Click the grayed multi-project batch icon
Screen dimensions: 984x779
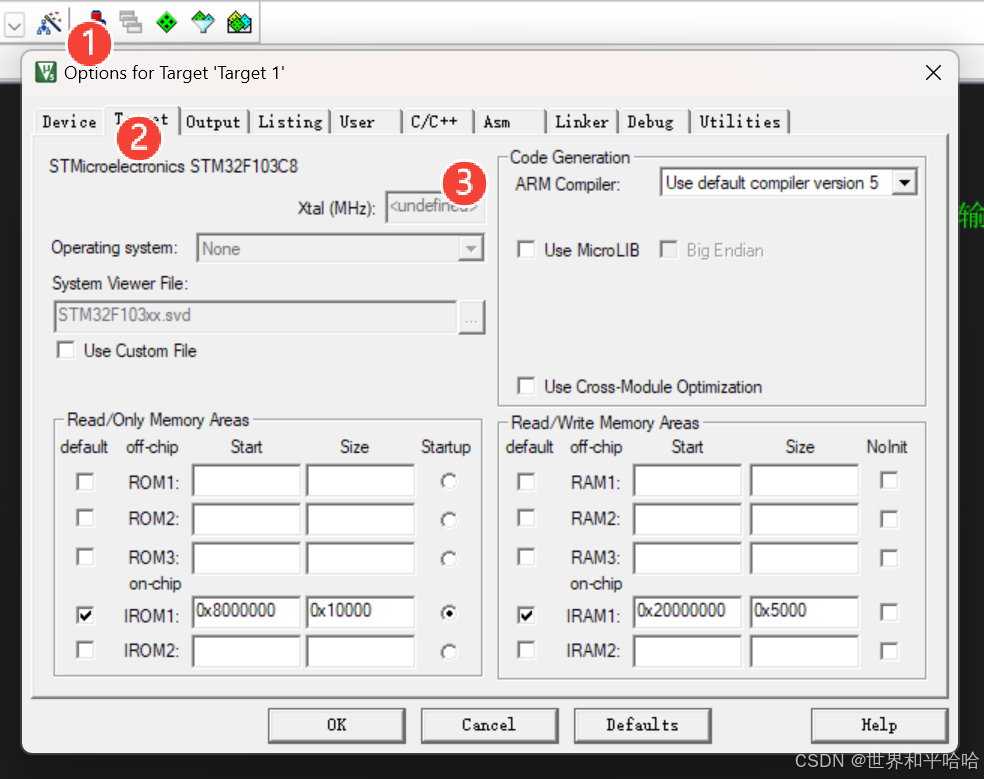click(x=131, y=23)
